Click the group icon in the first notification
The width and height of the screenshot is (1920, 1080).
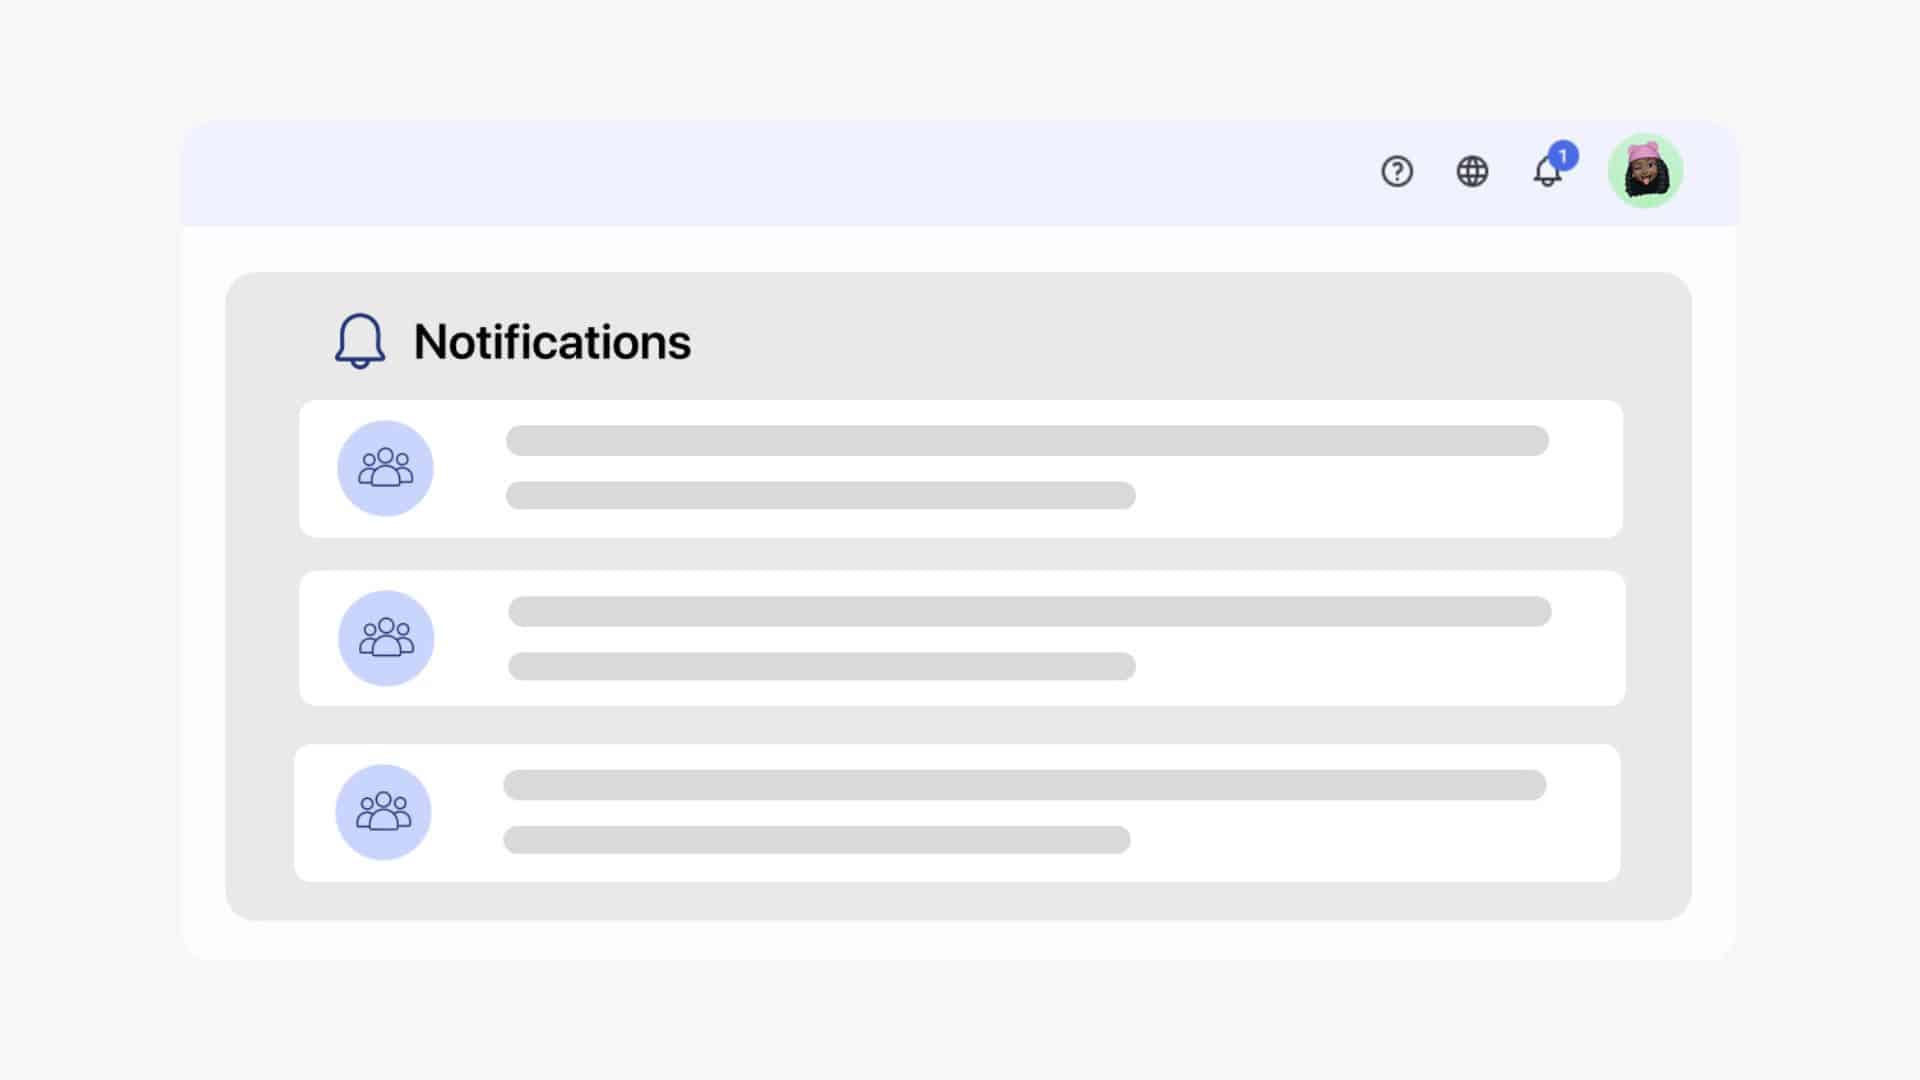(x=385, y=468)
